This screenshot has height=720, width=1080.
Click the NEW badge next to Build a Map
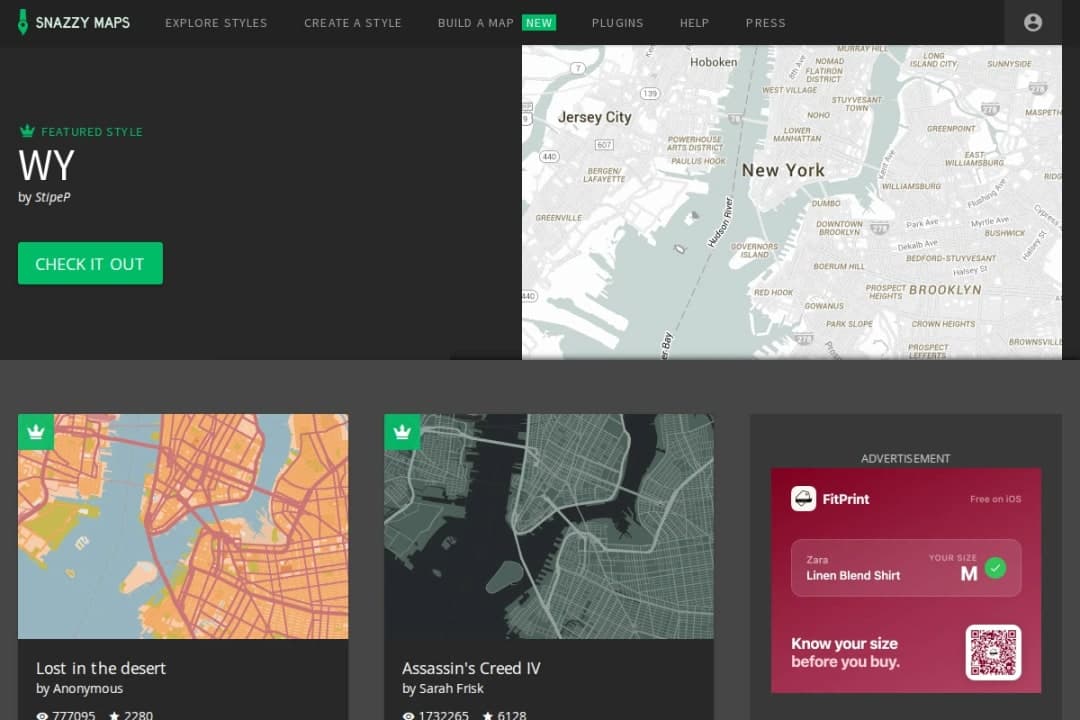pyautogui.click(x=539, y=23)
